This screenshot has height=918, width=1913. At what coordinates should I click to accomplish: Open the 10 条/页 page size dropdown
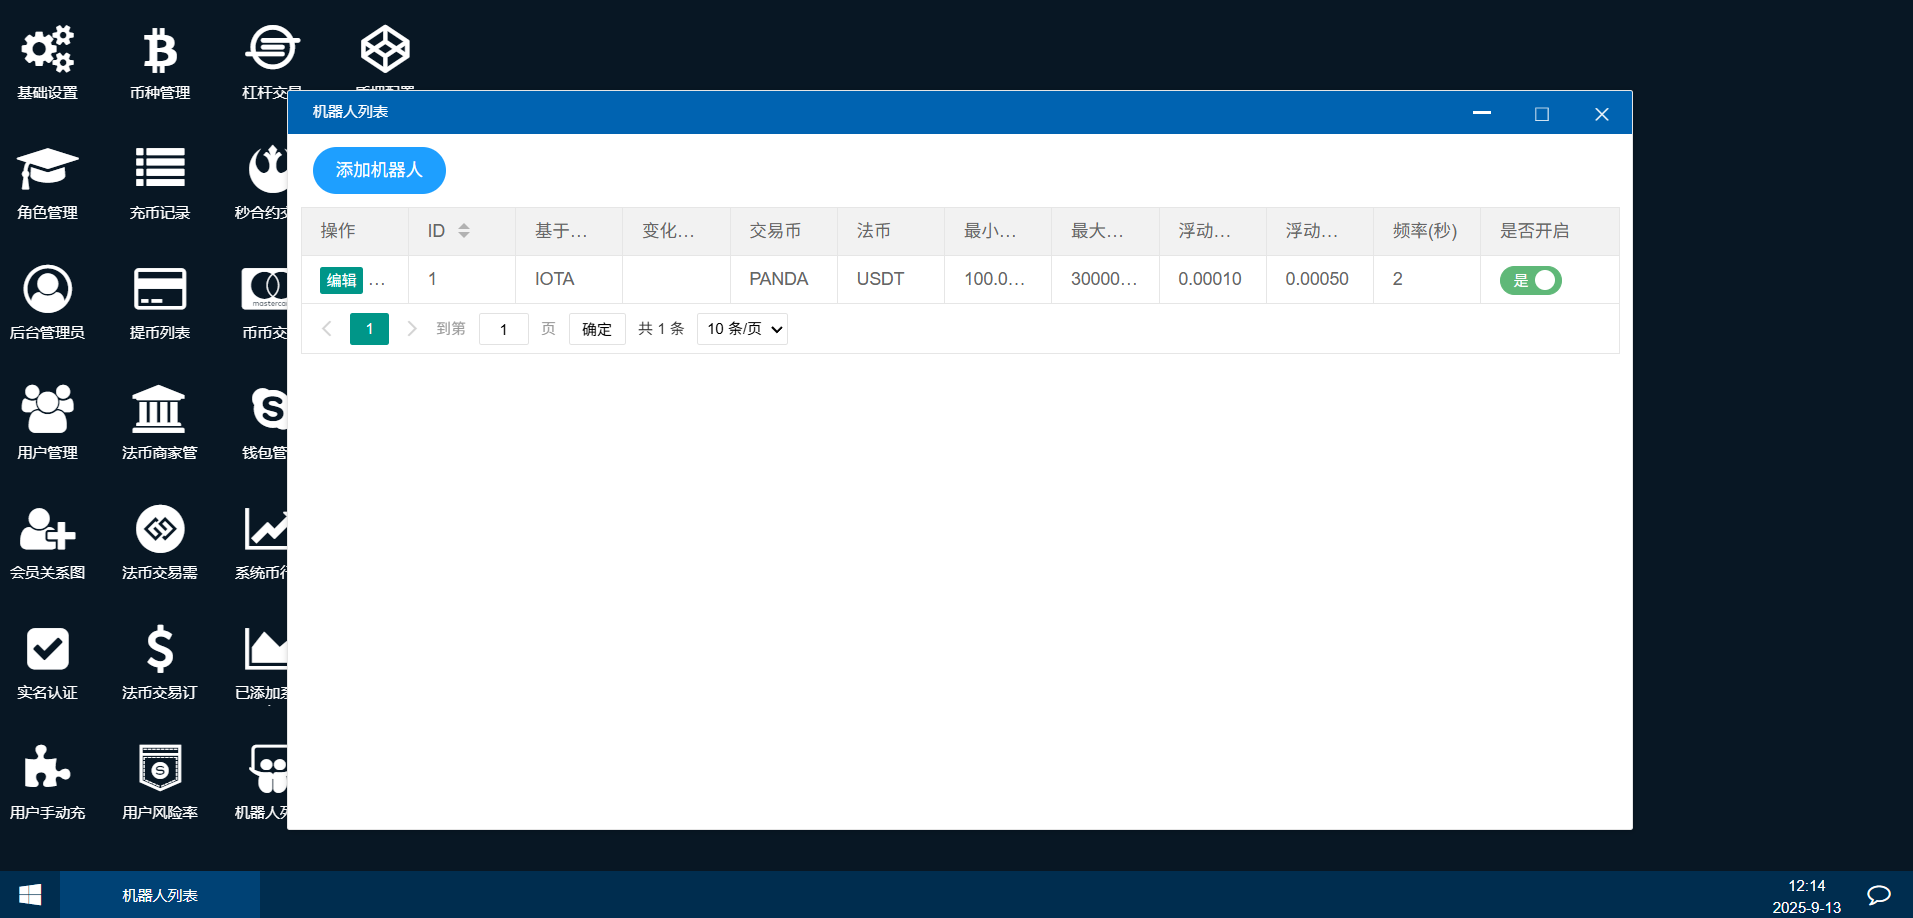click(742, 329)
